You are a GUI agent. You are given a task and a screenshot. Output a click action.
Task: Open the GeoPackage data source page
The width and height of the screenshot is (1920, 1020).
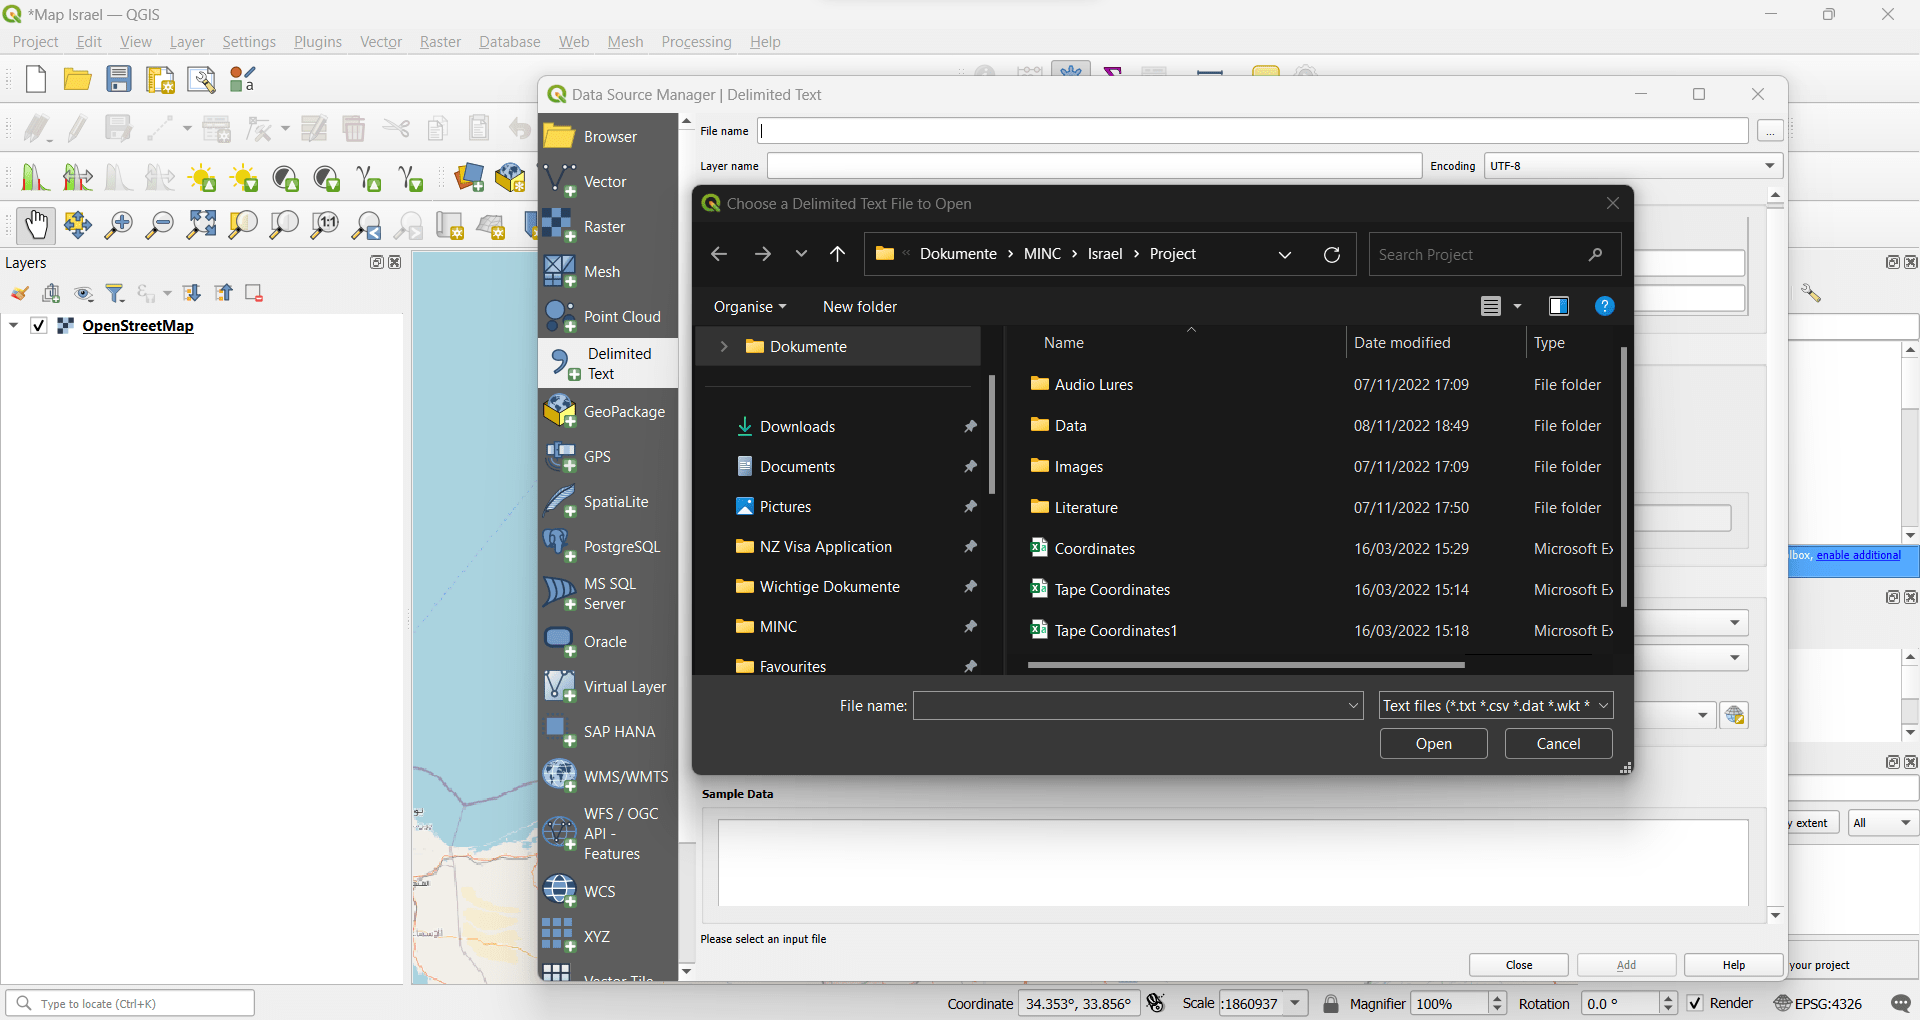point(607,411)
